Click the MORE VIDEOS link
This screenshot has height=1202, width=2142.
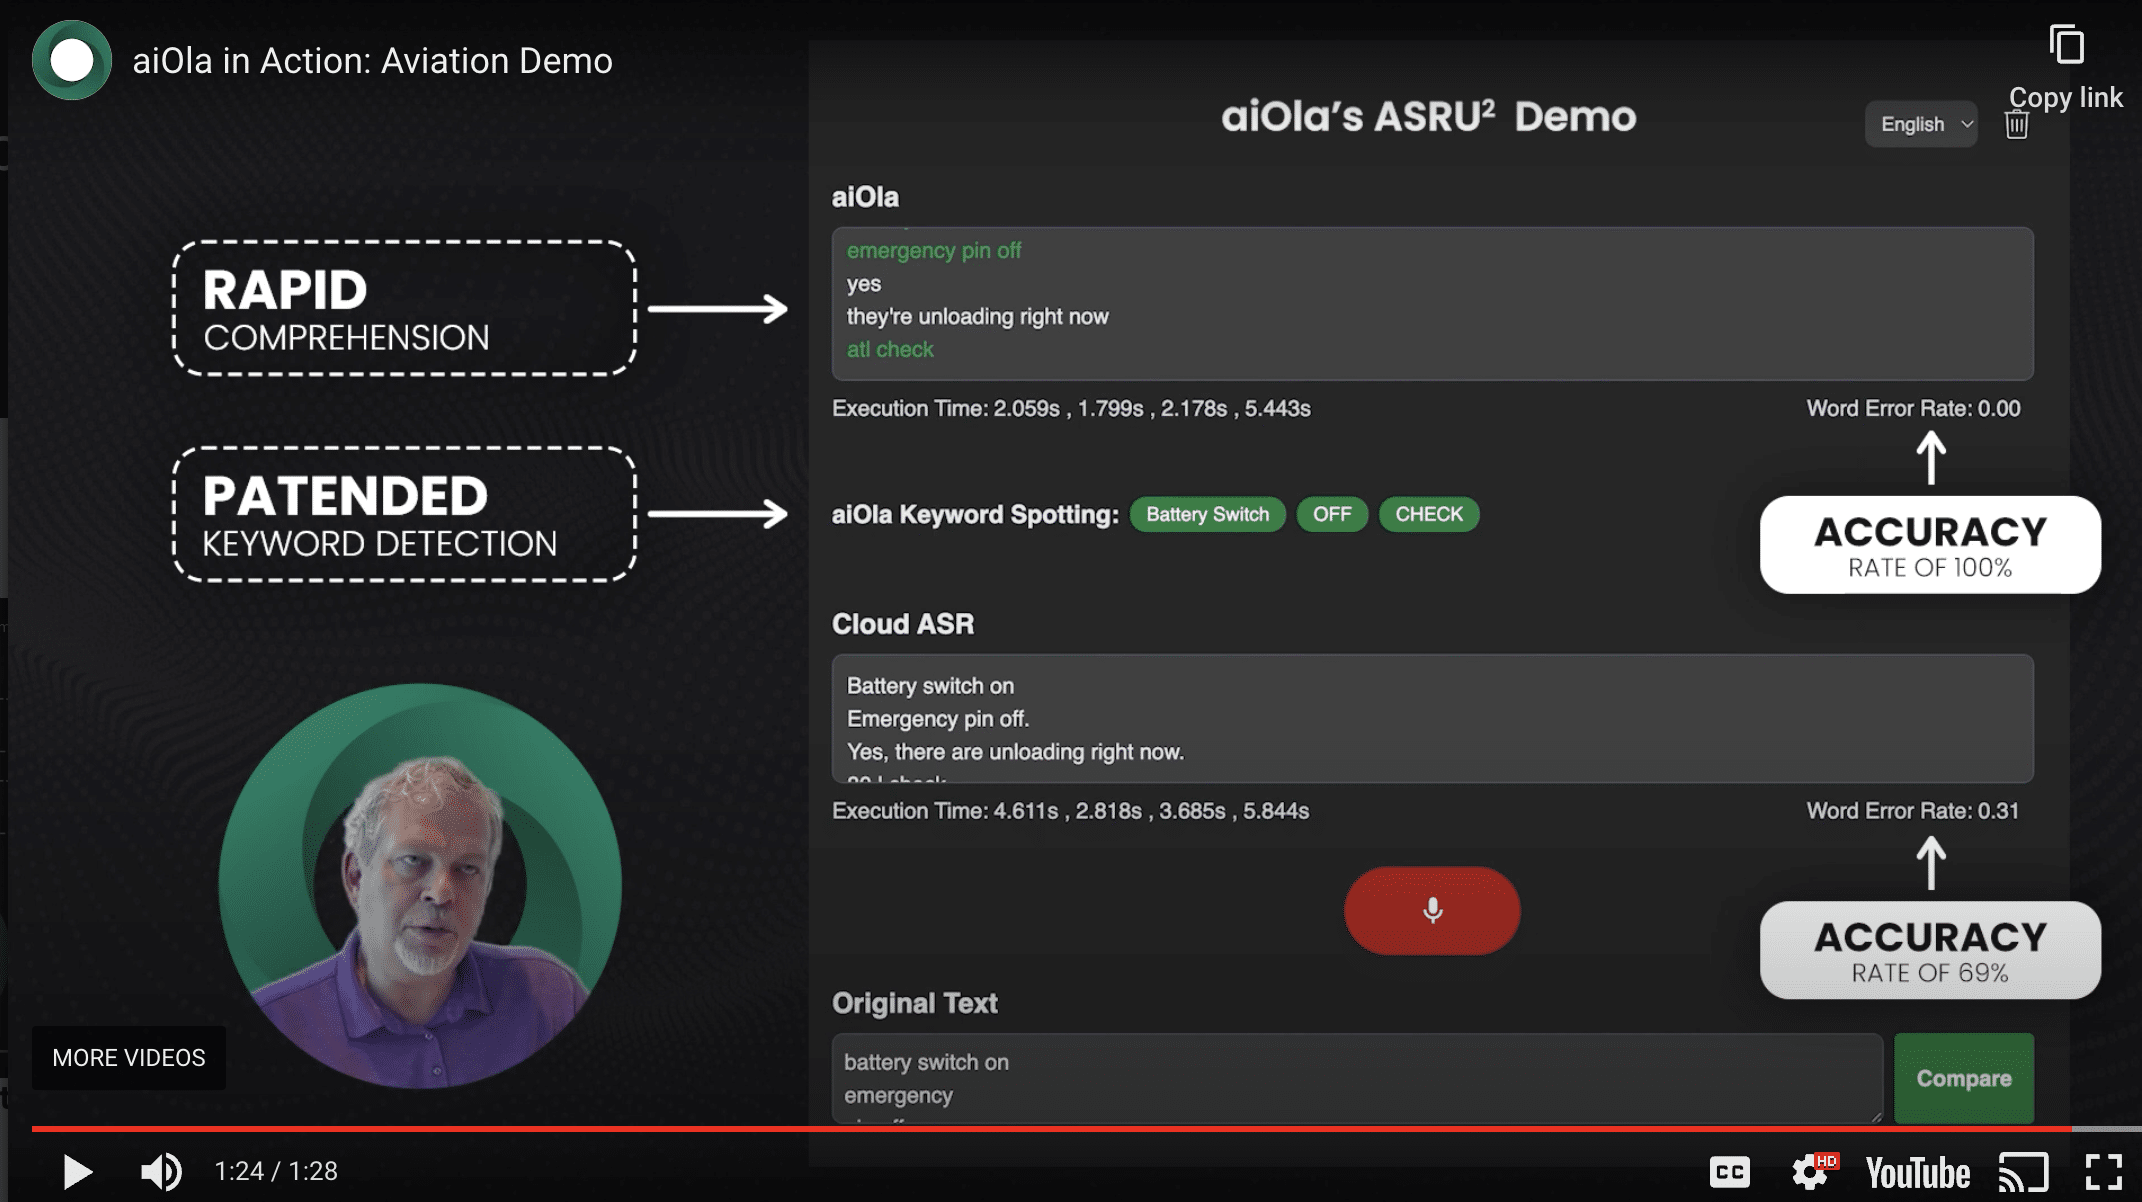127,1056
